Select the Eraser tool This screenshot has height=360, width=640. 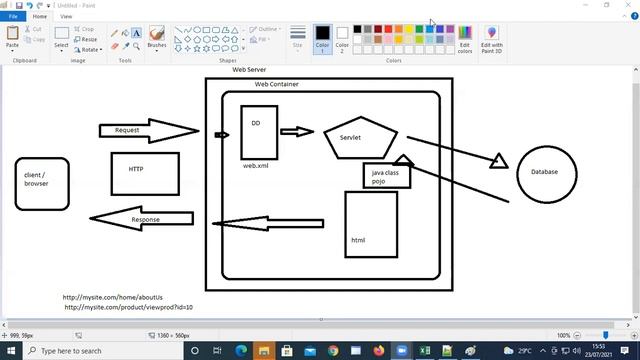(x=115, y=47)
